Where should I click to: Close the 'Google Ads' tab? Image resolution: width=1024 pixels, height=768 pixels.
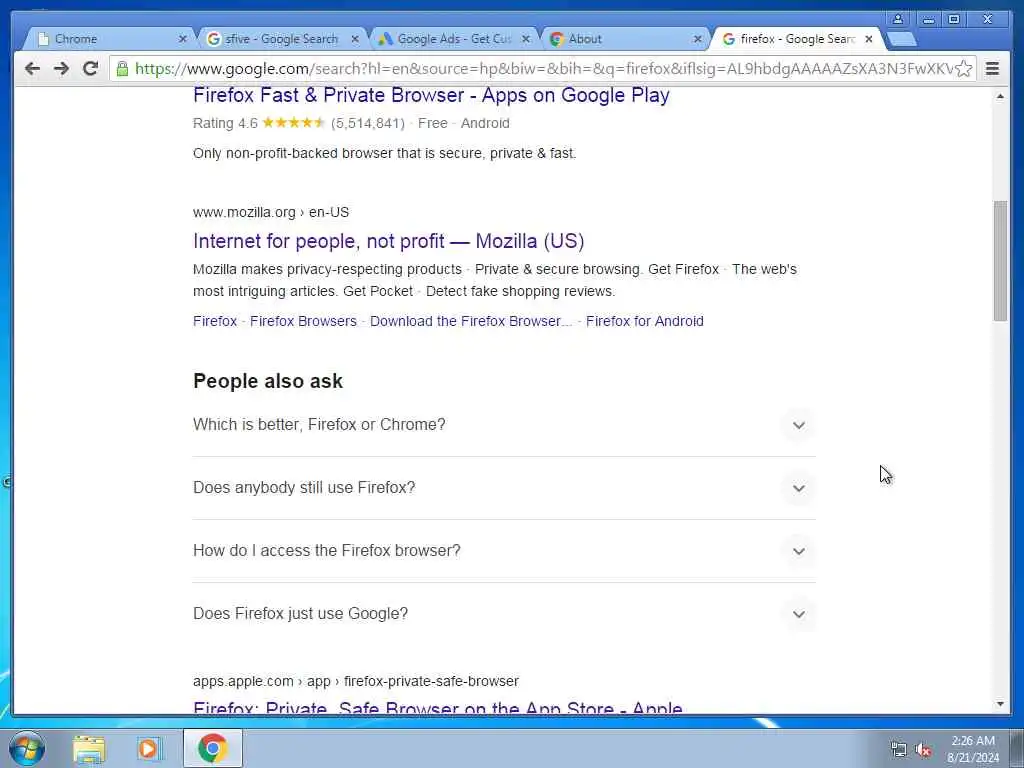[526, 39]
